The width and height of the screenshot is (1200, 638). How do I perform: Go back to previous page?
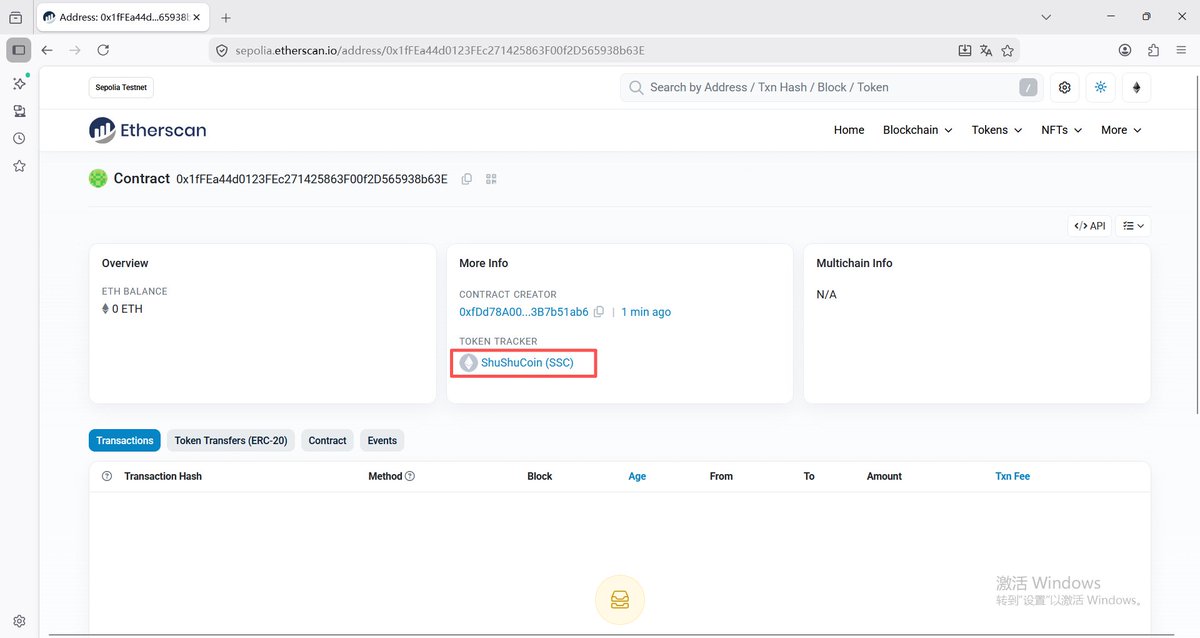[47, 50]
